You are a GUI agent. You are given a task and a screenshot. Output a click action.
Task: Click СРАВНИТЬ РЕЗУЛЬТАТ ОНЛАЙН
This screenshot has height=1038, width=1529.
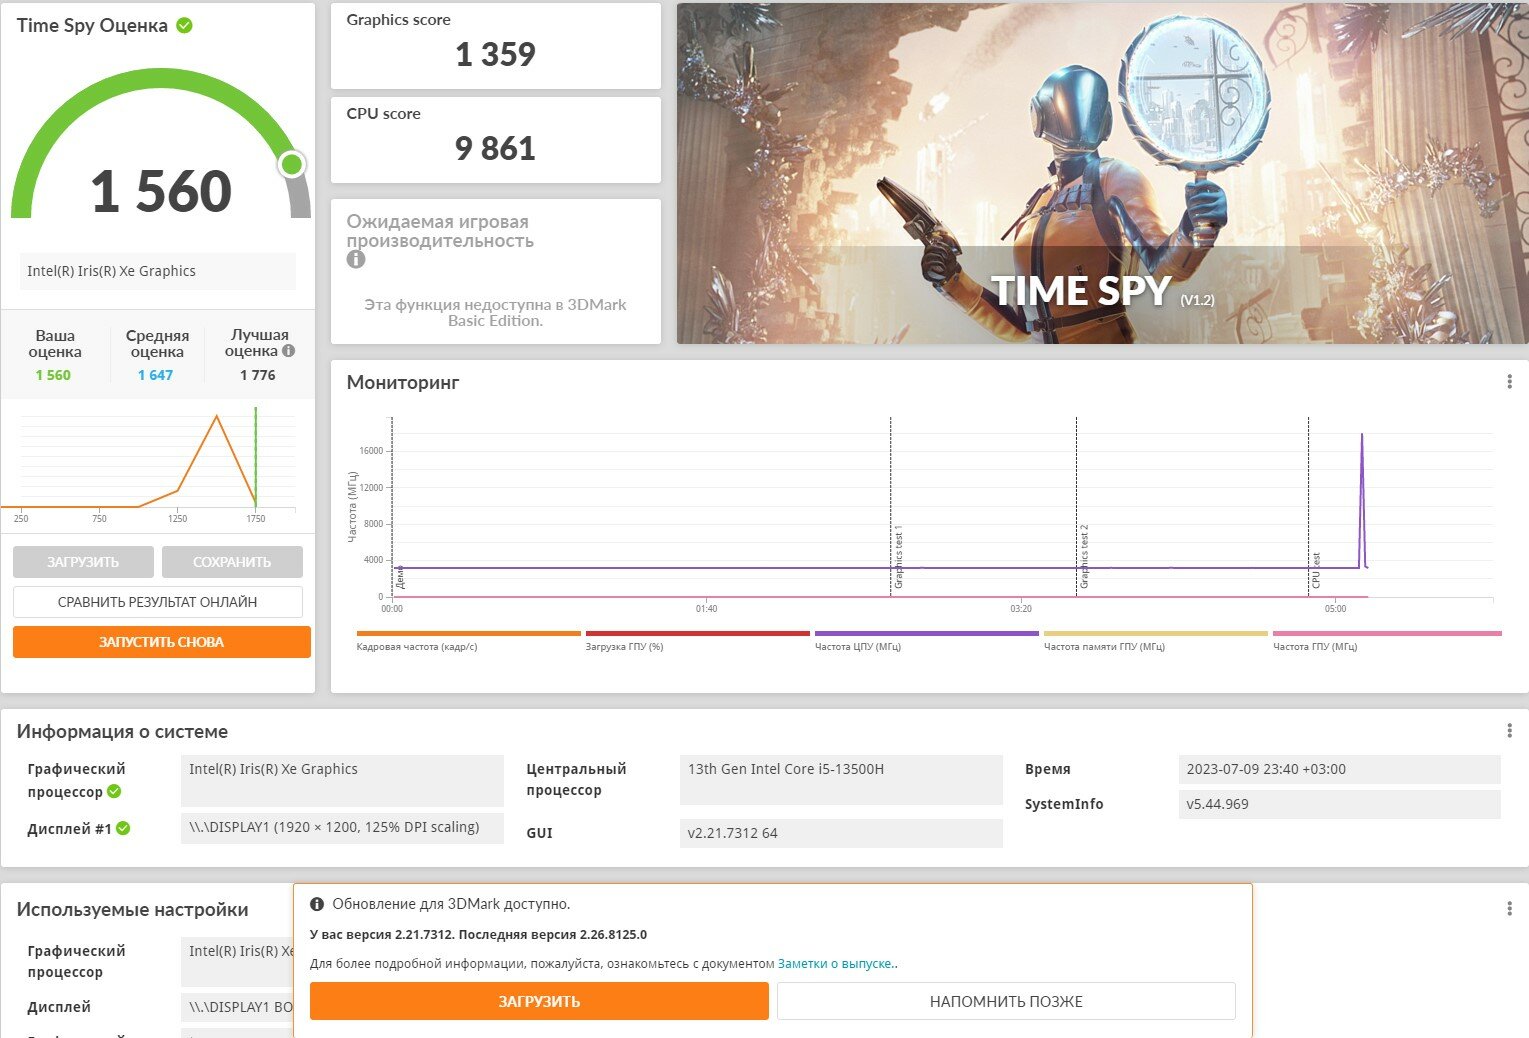(x=157, y=602)
